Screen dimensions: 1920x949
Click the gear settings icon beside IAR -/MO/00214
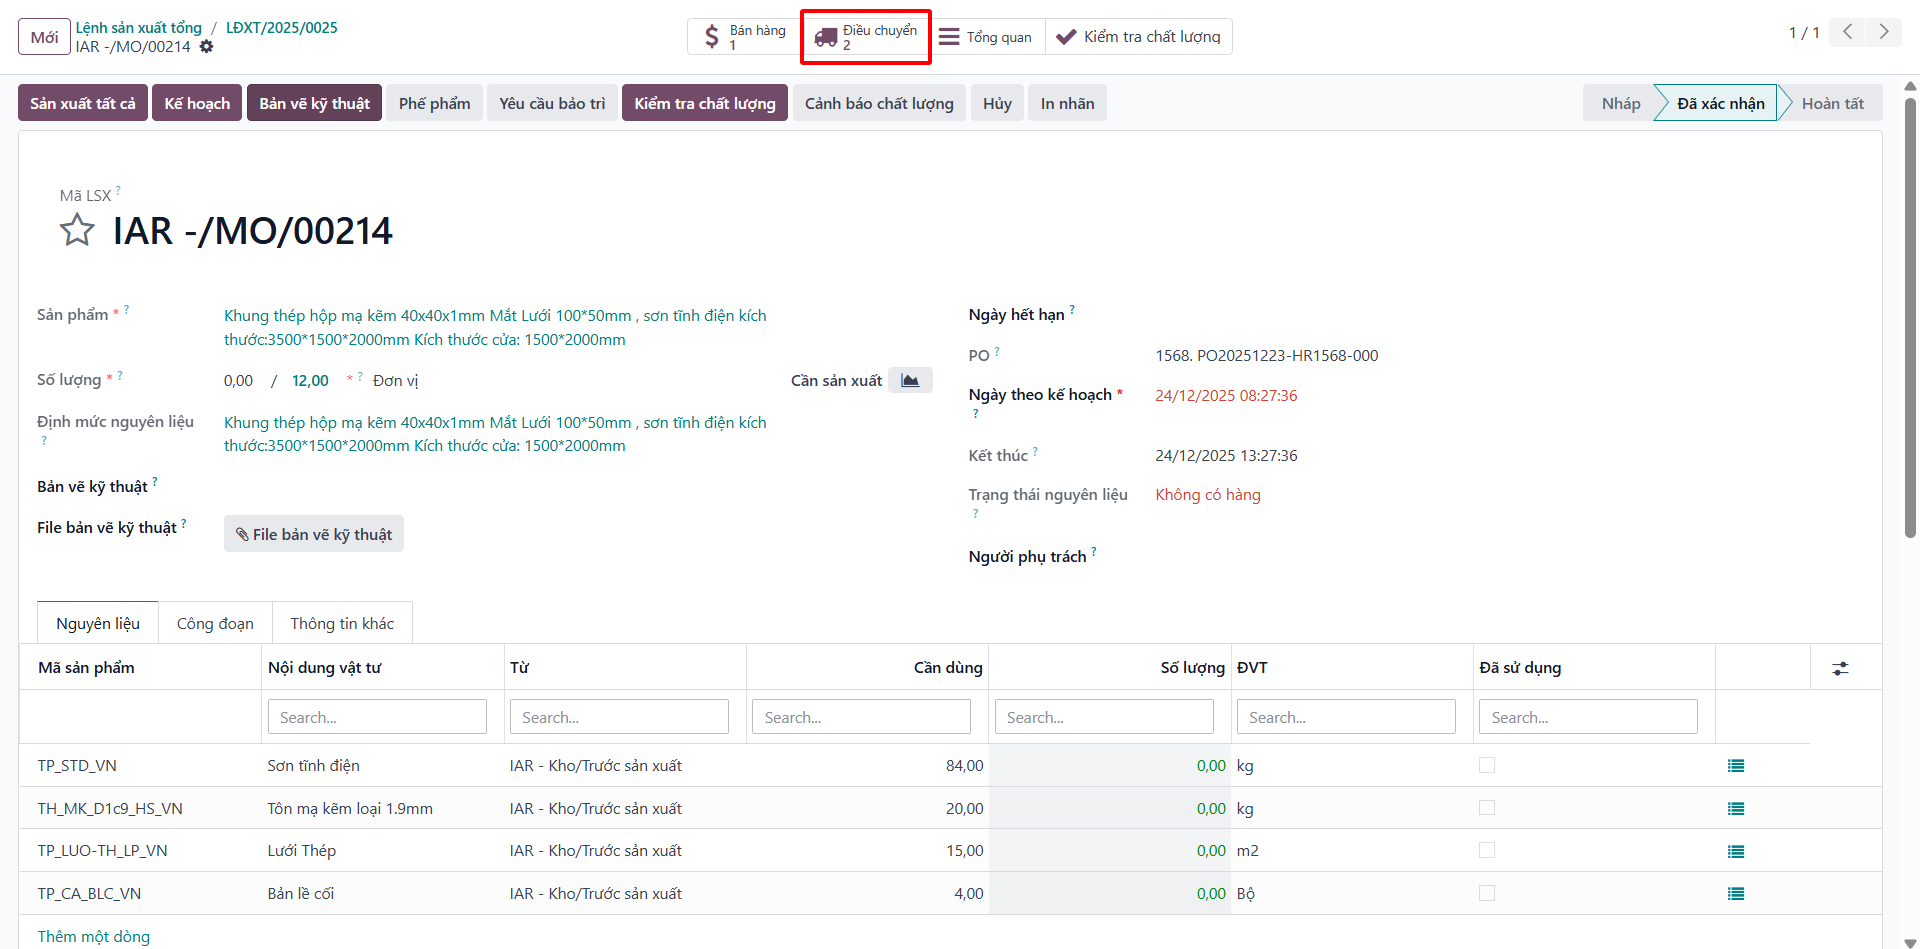coord(206,47)
